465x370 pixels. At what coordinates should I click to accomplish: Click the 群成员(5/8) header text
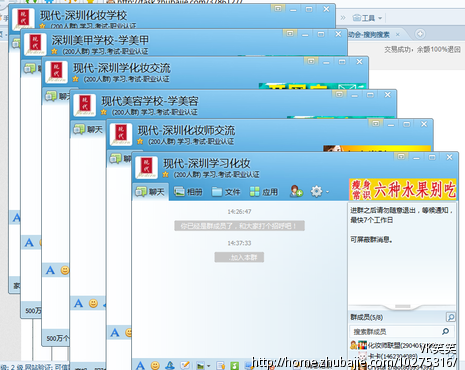(x=366, y=317)
